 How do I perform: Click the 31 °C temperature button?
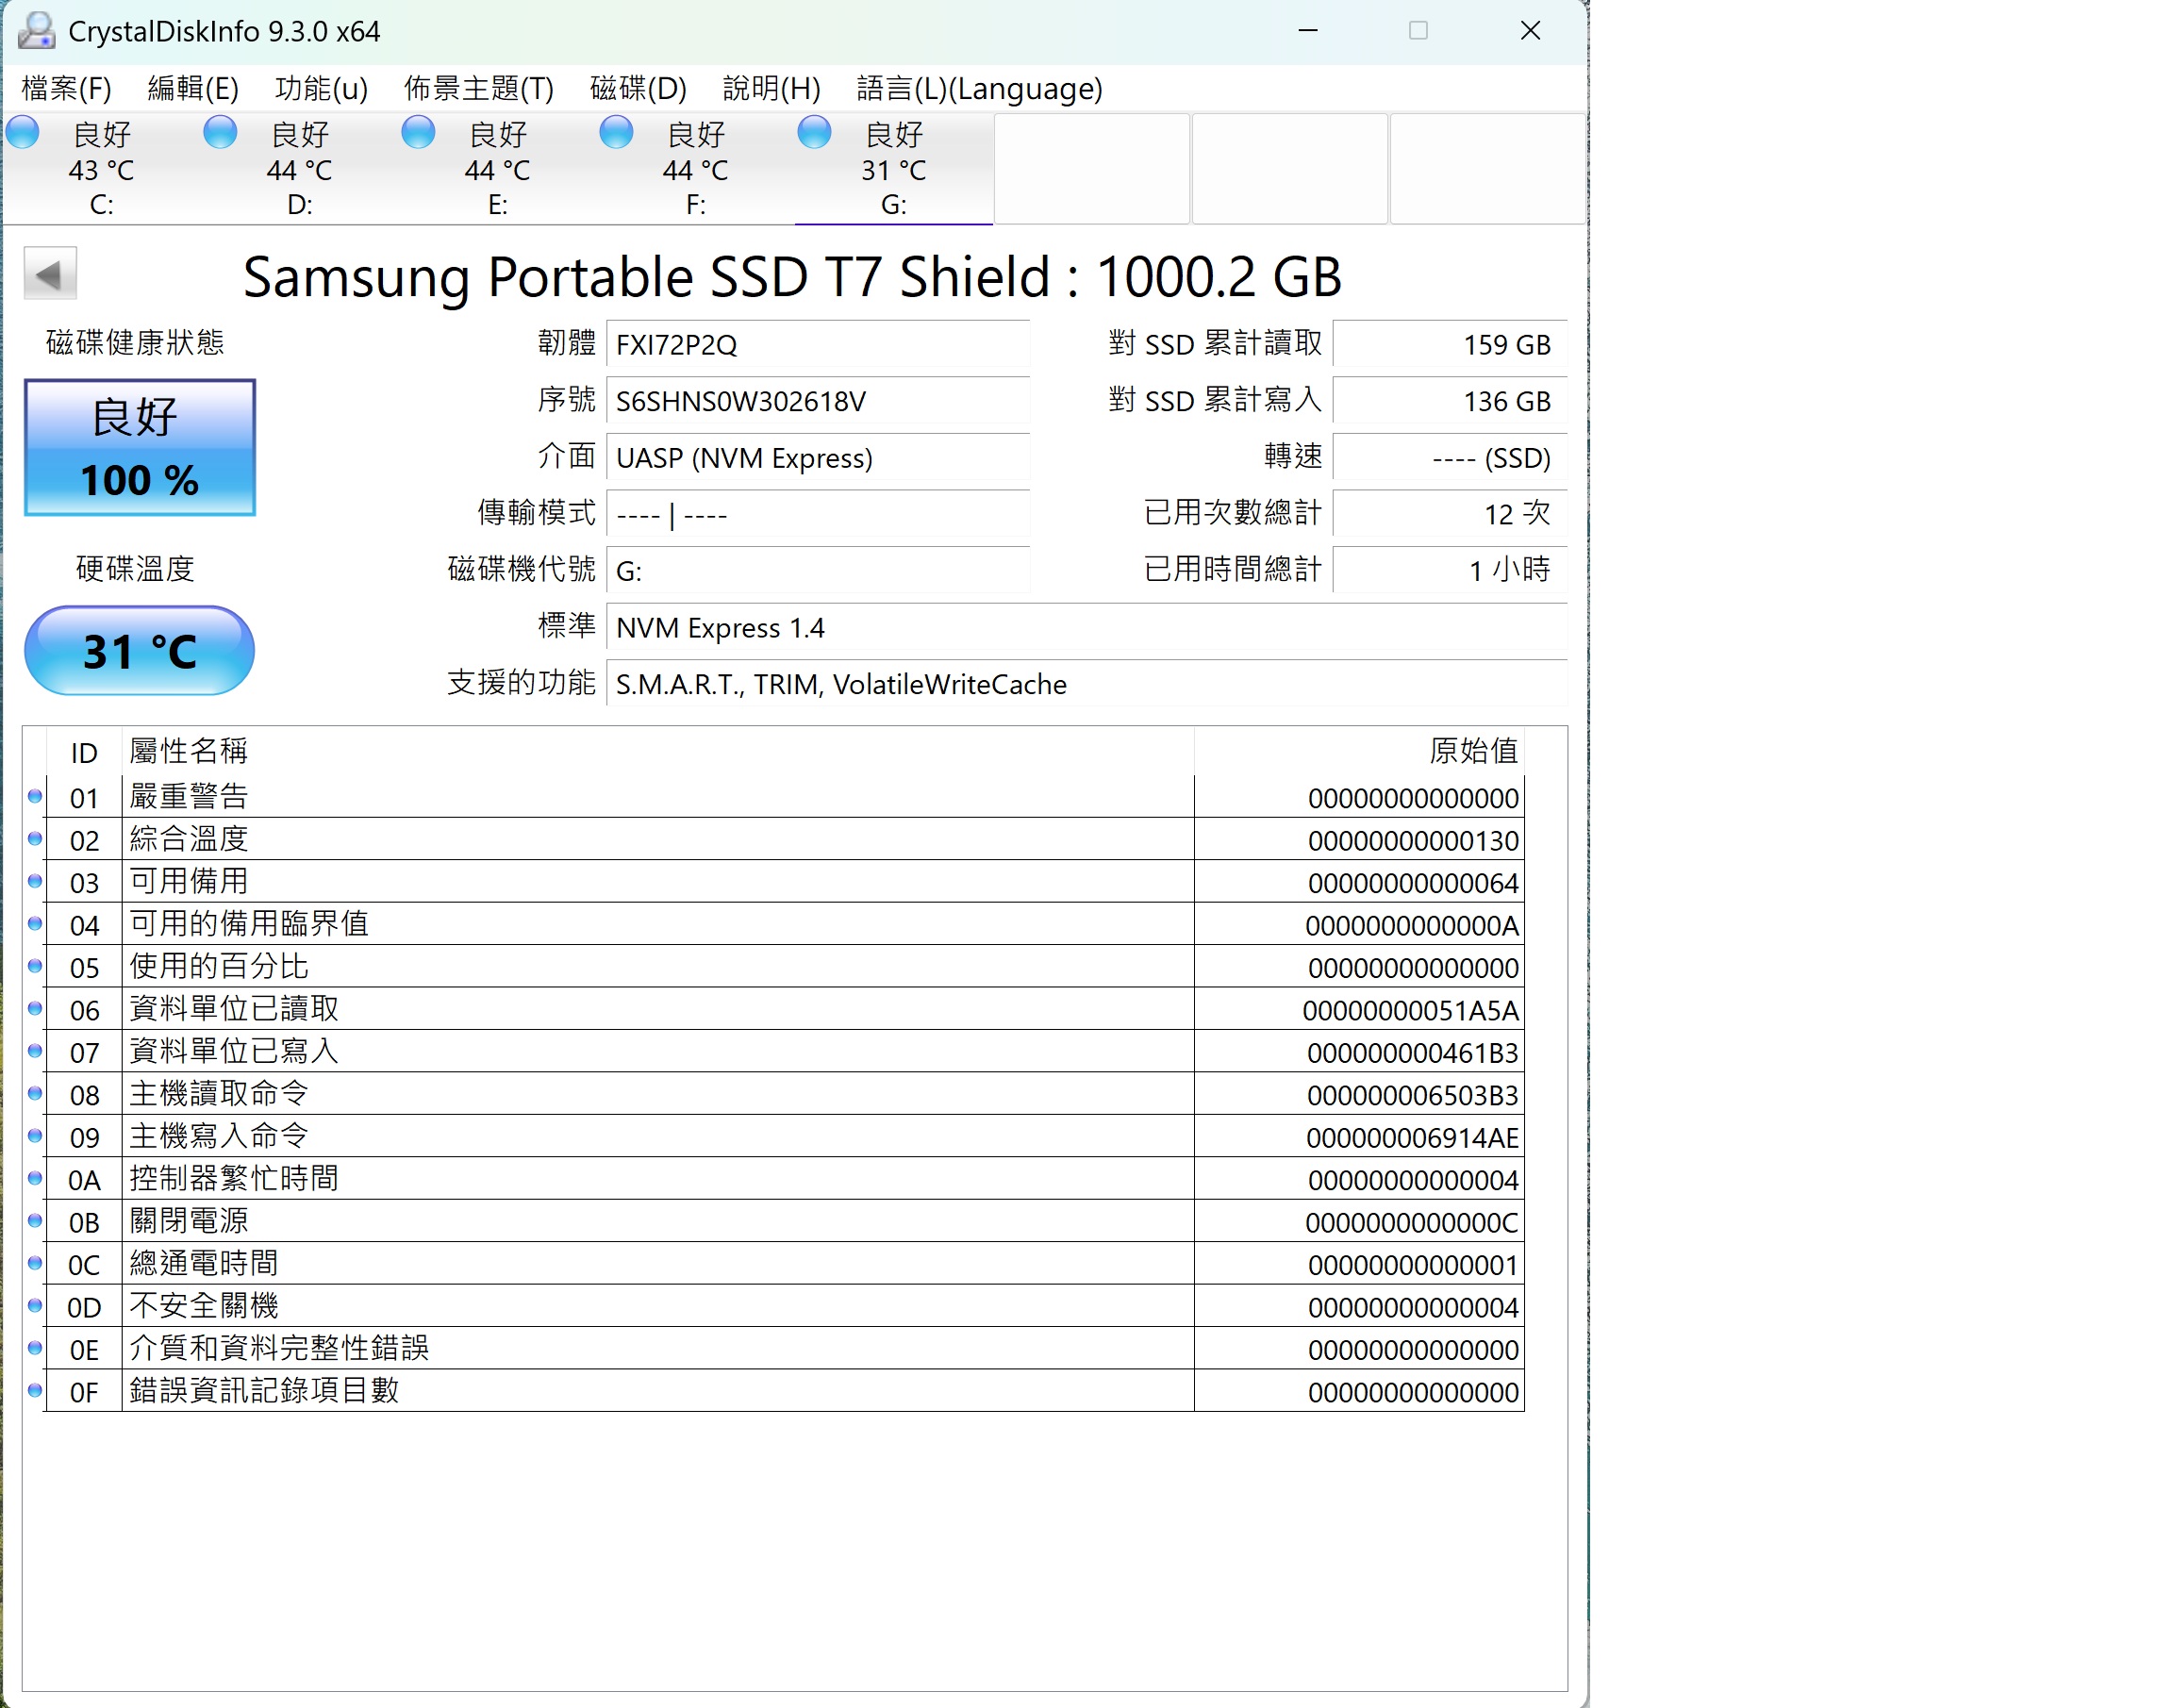[140, 650]
